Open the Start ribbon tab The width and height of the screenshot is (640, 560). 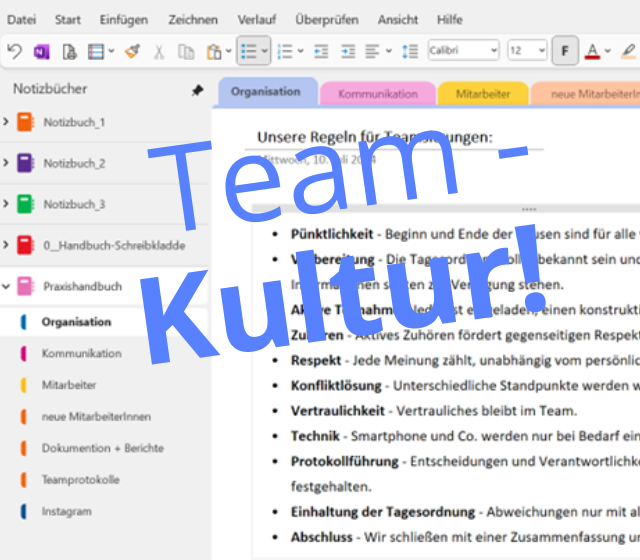tap(68, 20)
